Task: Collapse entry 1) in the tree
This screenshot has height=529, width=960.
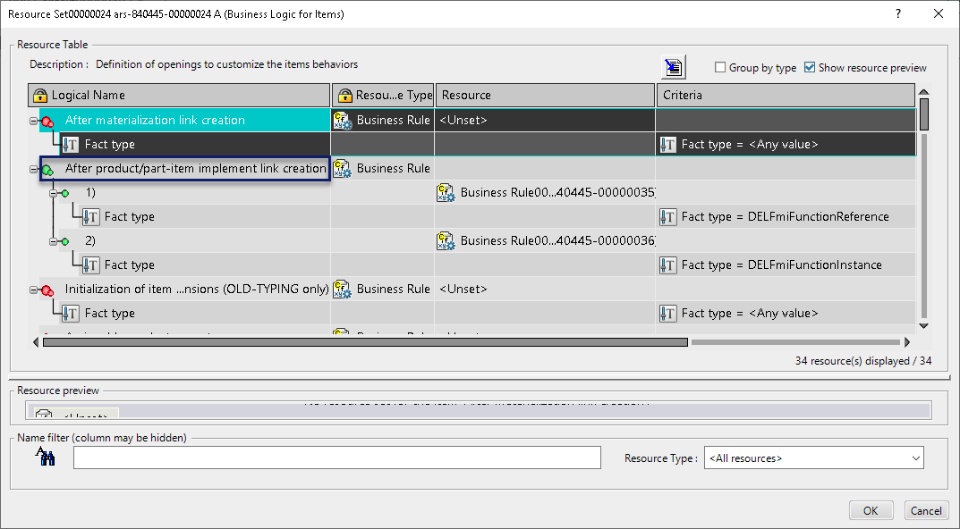Action: pyautogui.click(x=53, y=193)
